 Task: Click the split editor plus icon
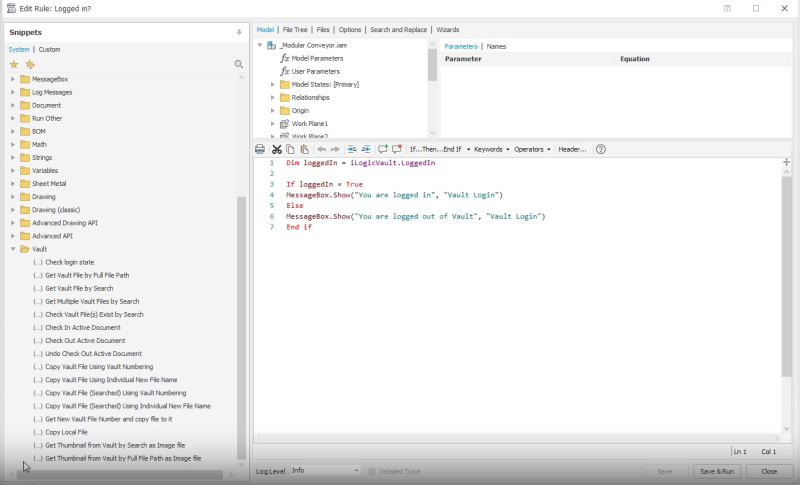786,162
